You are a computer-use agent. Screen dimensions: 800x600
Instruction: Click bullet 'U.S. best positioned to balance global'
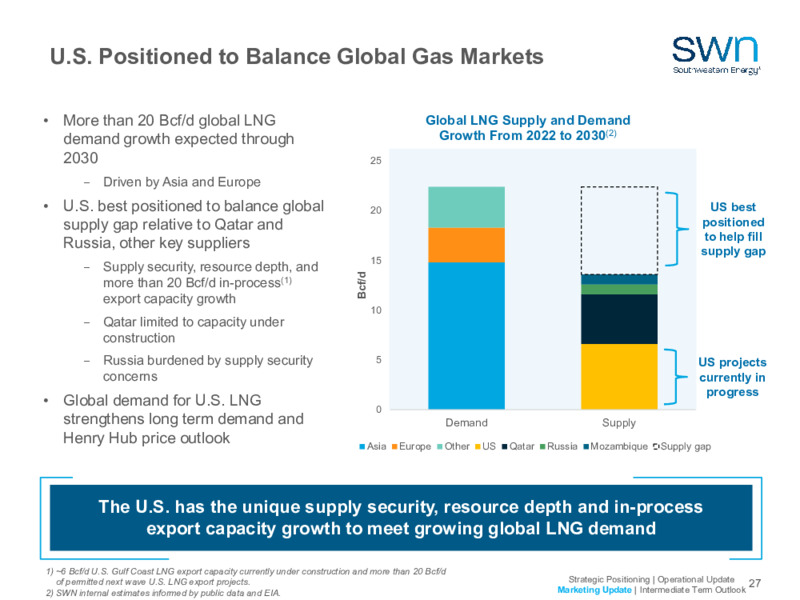[x=193, y=224]
